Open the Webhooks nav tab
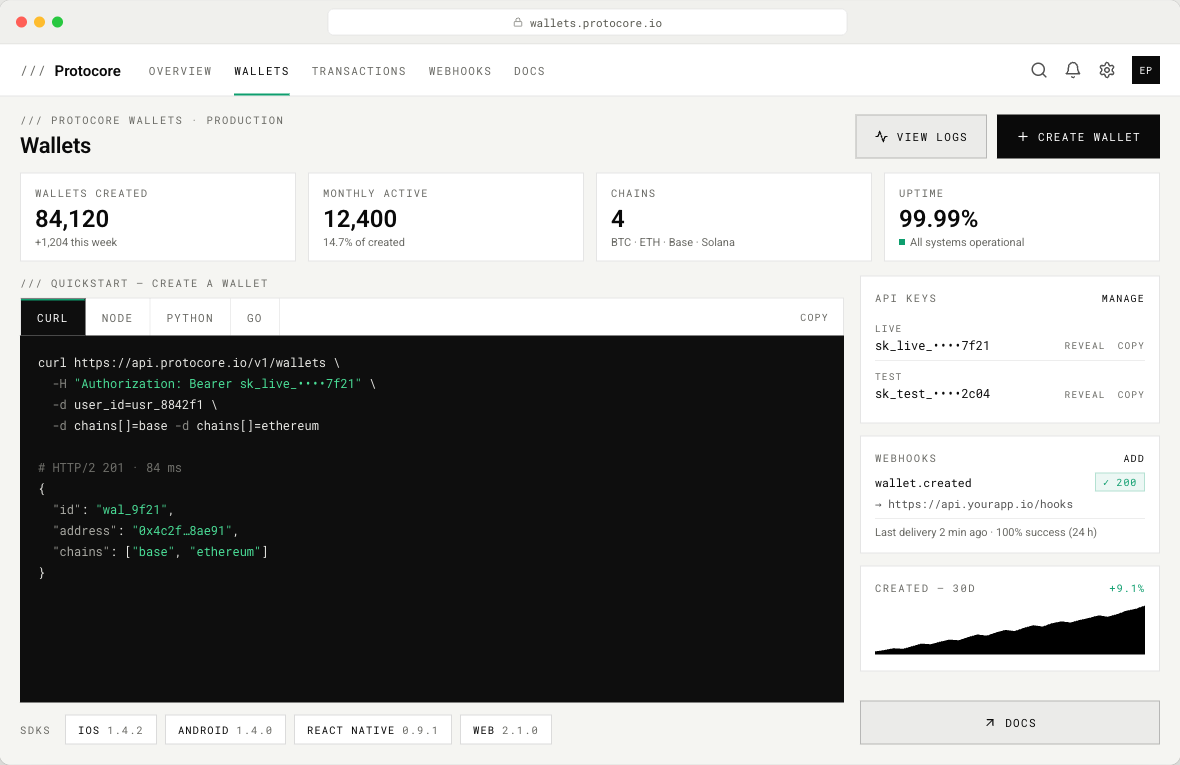Screen dimensions: 1180x765 pos(460,71)
